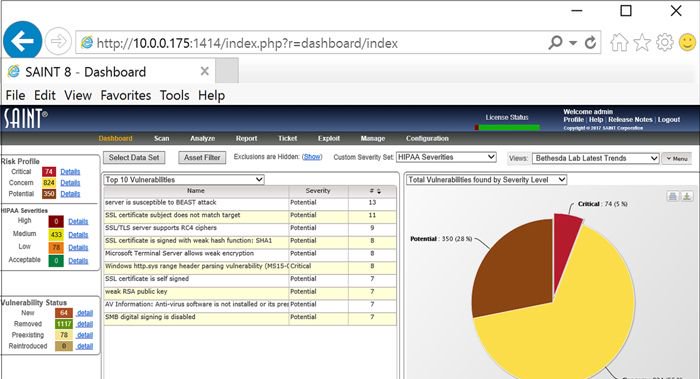The height and width of the screenshot is (379, 700).
Task: Open Top 10 Vulnerabilities dropdown
Action: [183, 179]
